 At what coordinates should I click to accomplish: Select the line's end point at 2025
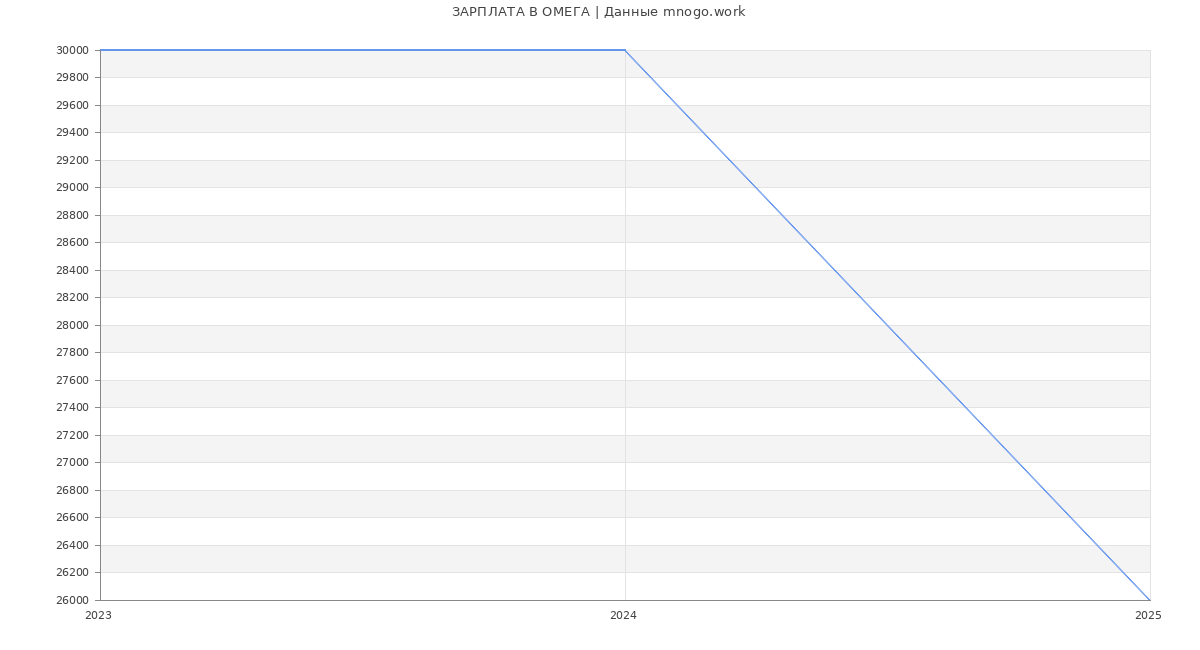1150,600
